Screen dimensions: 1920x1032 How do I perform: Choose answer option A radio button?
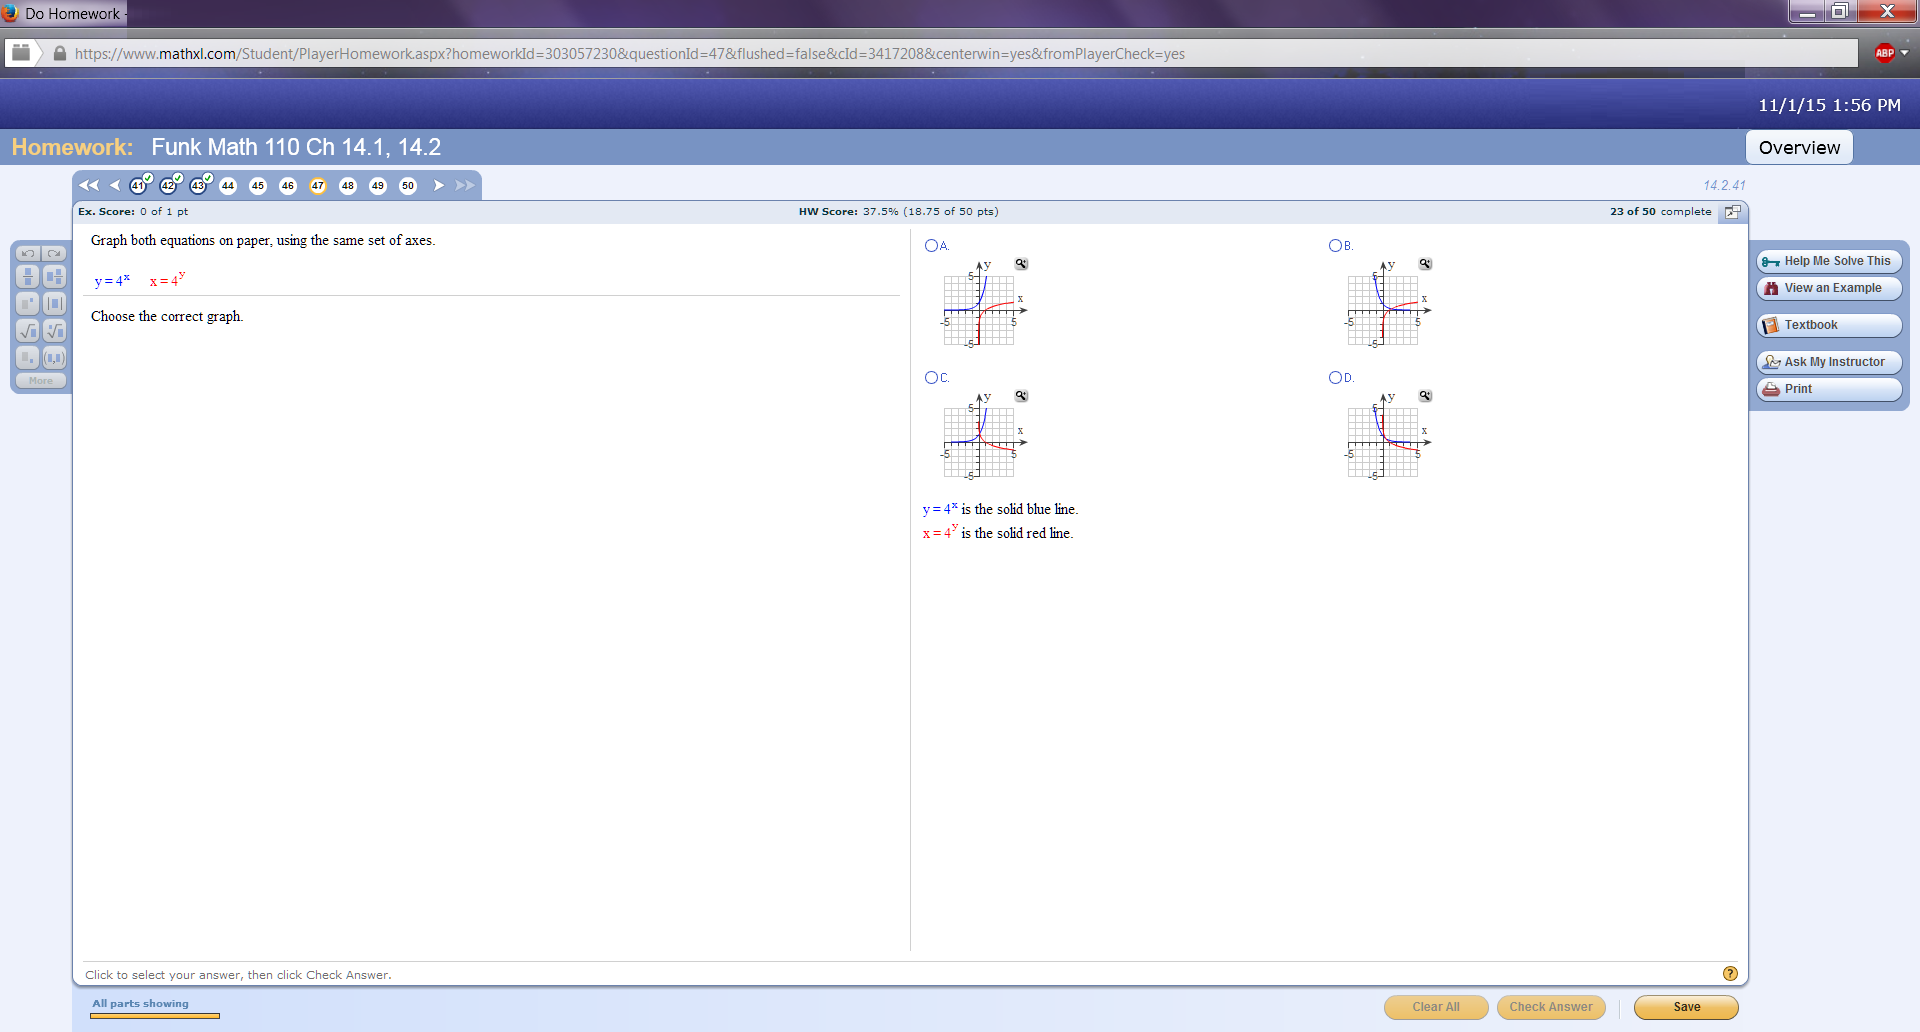click(931, 246)
